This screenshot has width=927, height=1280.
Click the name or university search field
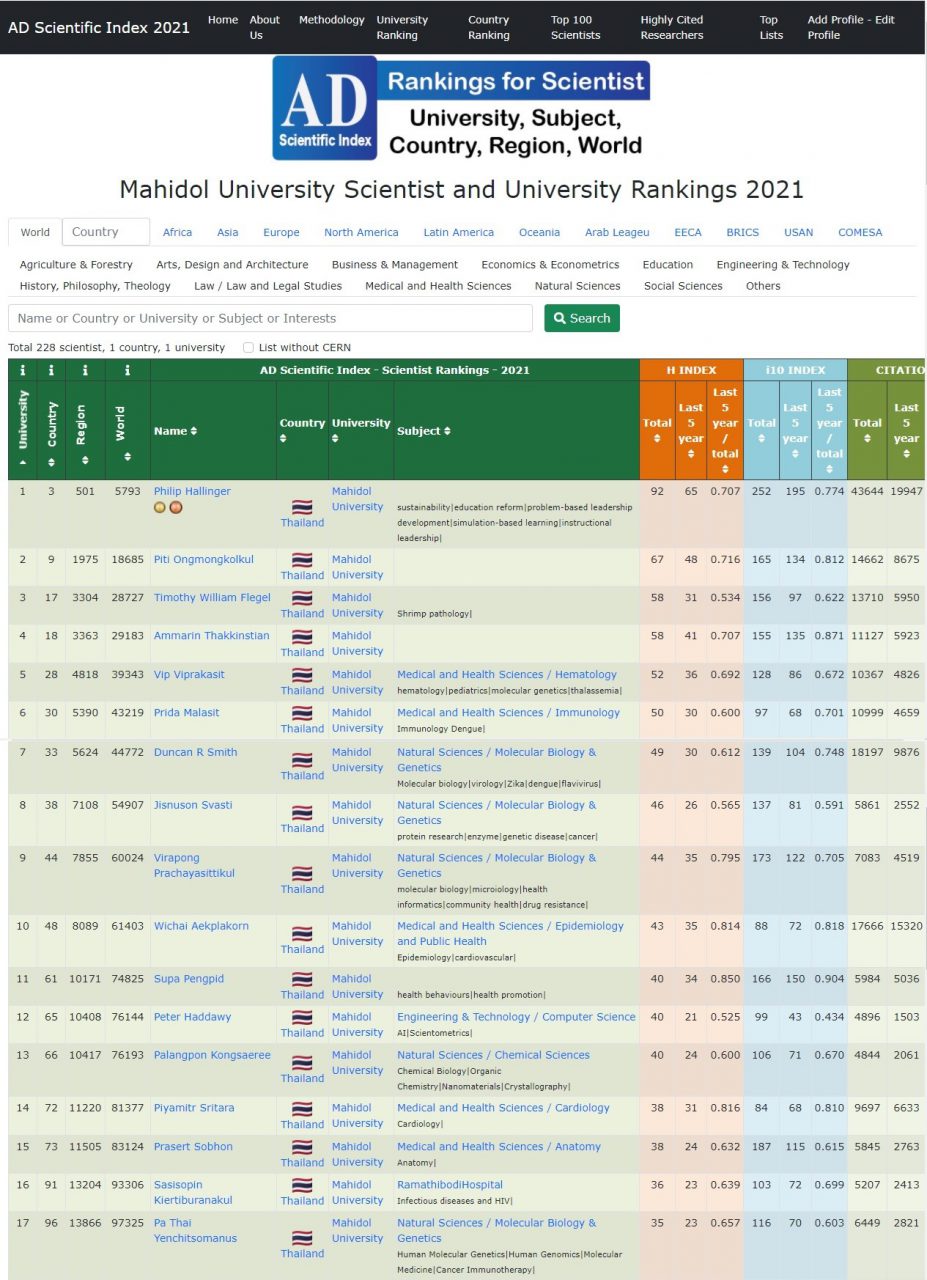coord(270,318)
